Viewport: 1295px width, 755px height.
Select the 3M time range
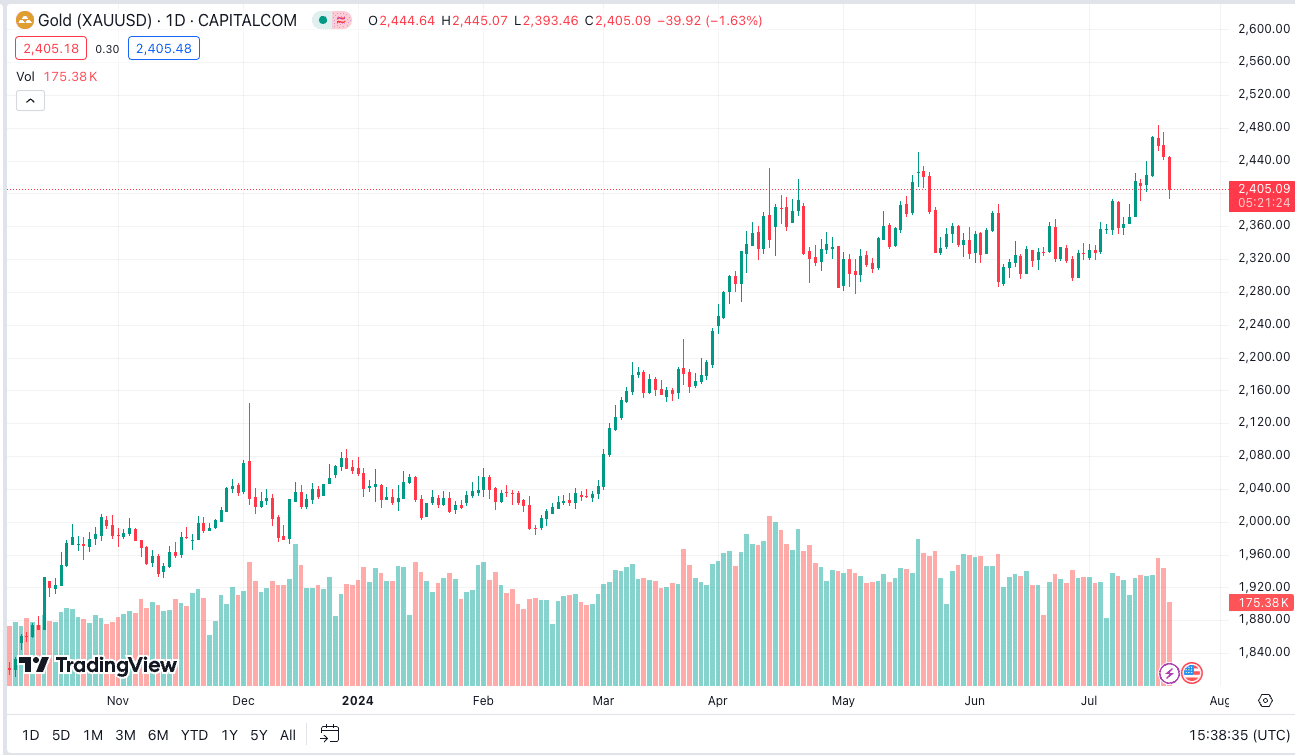pos(125,735)
